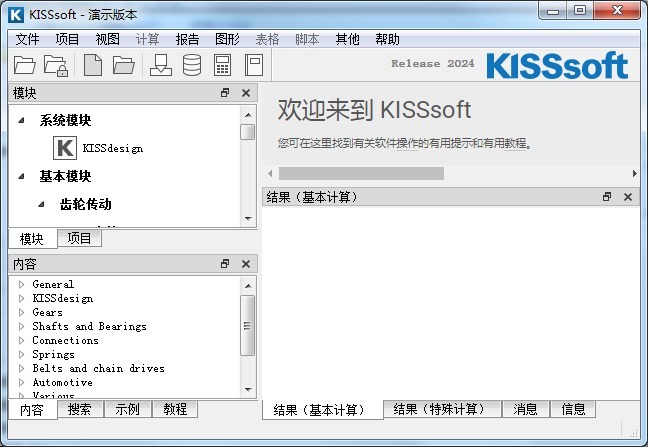Open the 文件 menu
This screenshot has width=648, height=447.
(x=27, y=39)
